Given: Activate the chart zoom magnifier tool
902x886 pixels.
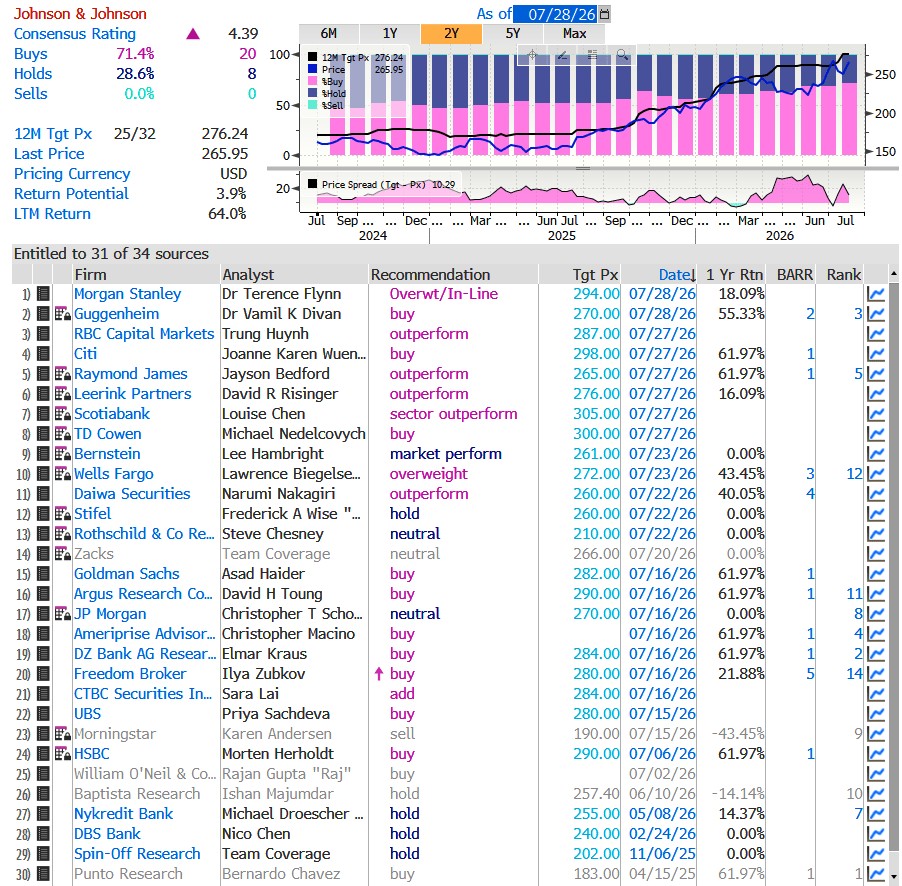Looking at the screenshot, I should (x=622, y=55).
